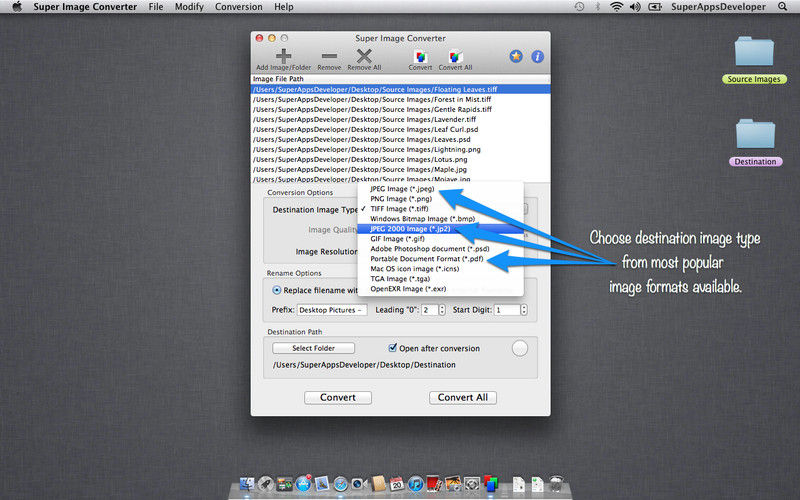Toggle Open after conversion checkbox
This screenshot has height=500, width=800.
tap(392, 347)
